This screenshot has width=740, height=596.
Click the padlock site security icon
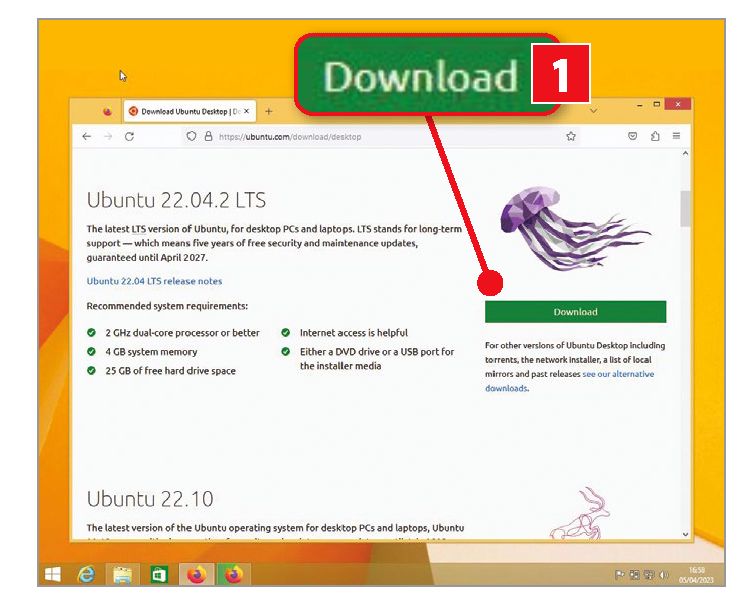pos(208,136)
